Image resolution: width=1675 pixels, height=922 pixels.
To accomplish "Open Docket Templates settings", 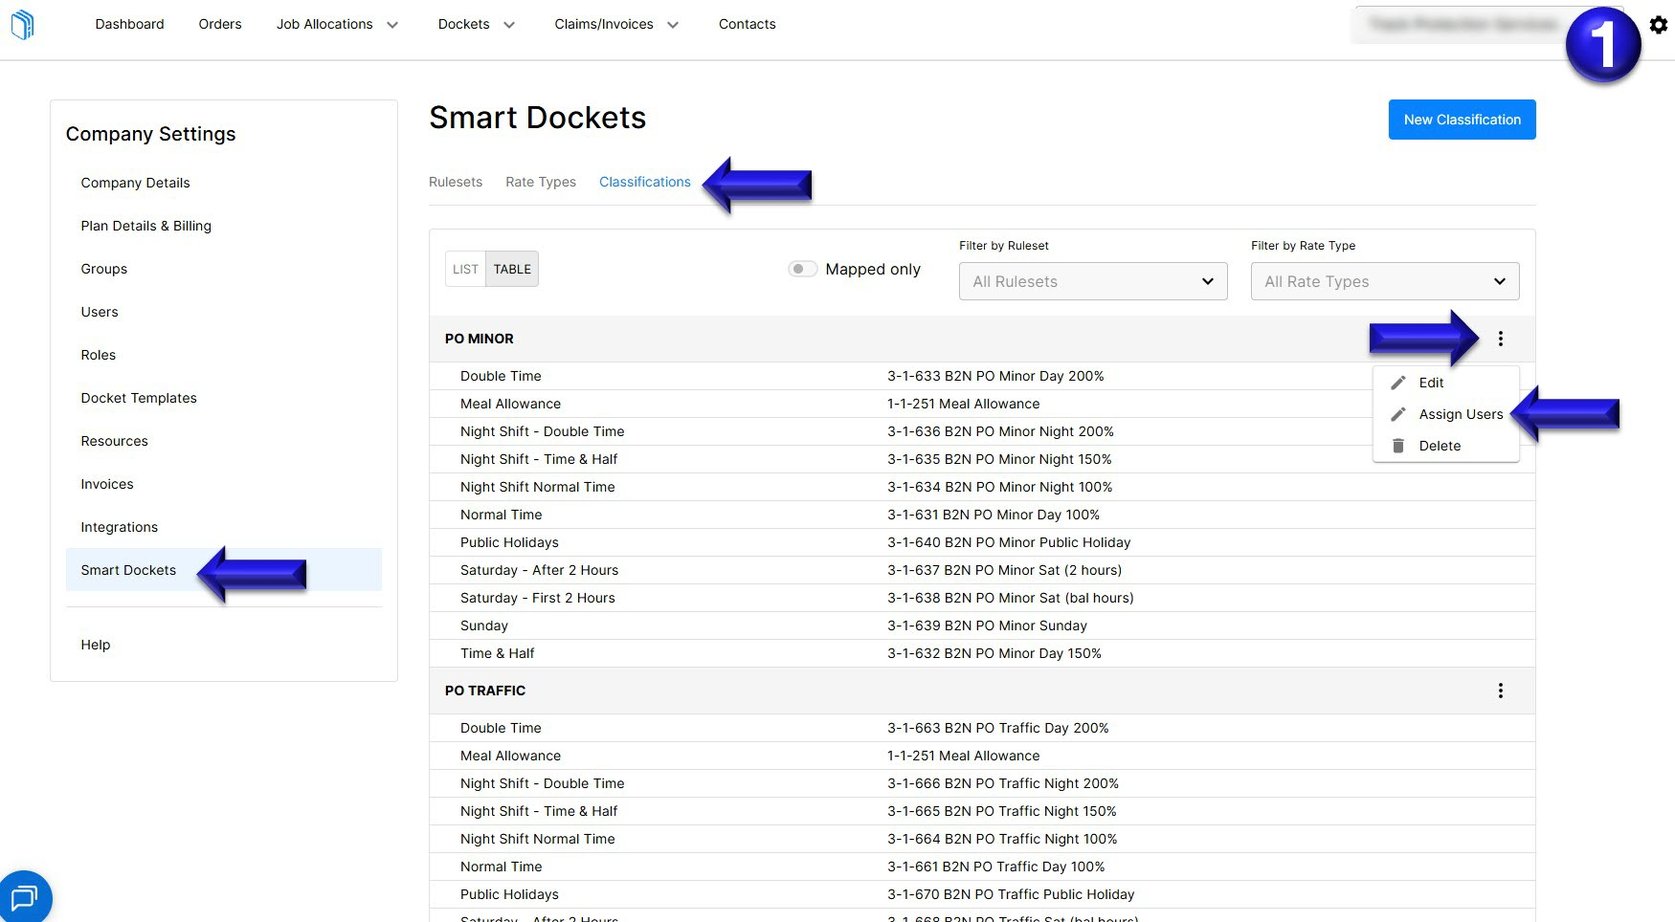I will click(x=139, y=398).
